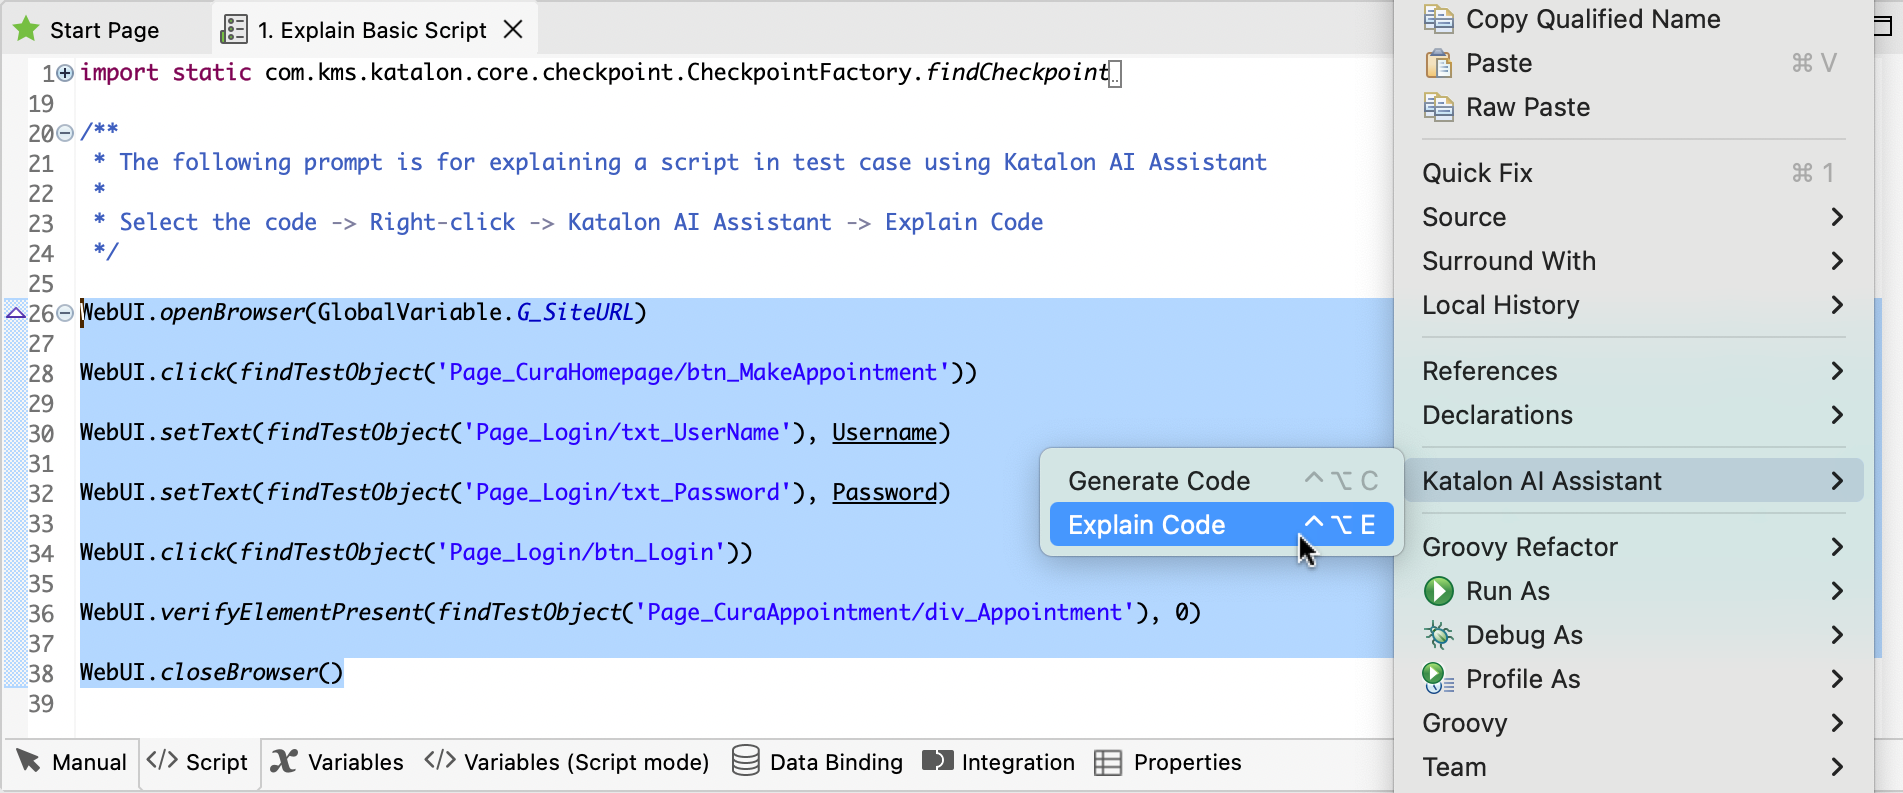Click the Properties table icon
This screenshot has height=793, width=1903.
click(x=1107, y=763)
